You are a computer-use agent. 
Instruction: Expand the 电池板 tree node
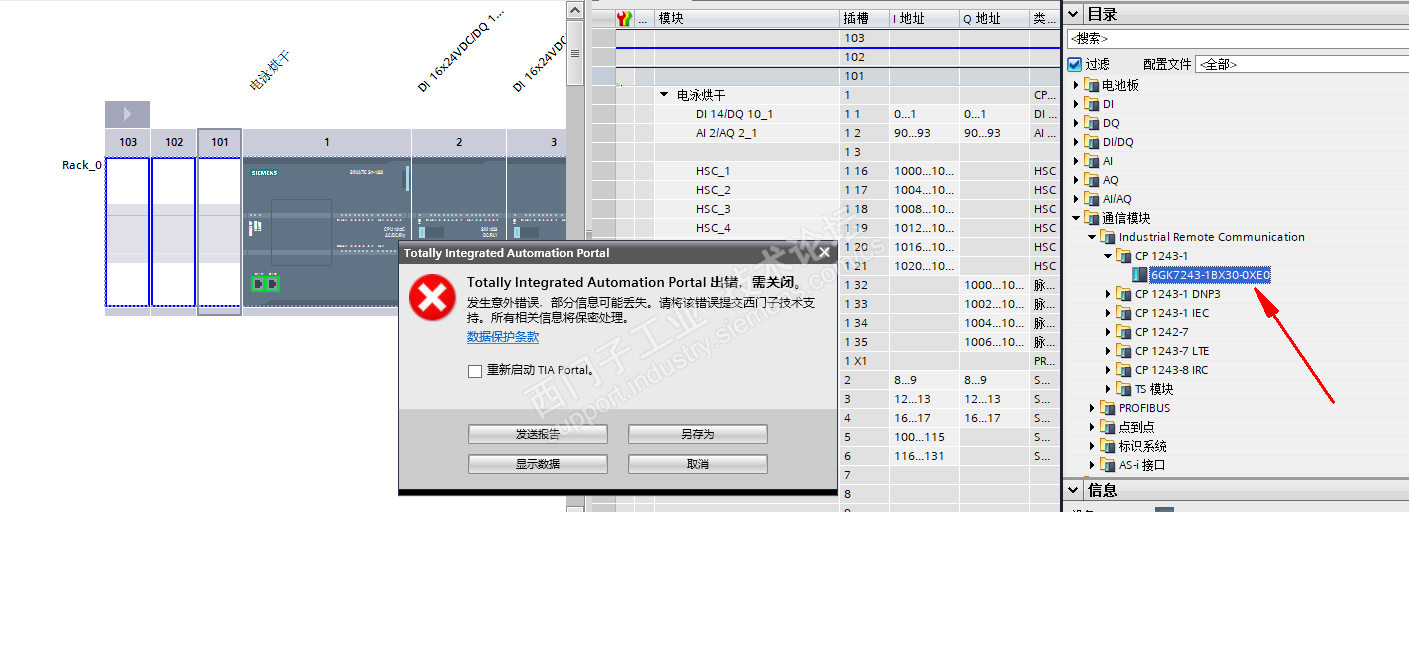tap(1077, 85)
